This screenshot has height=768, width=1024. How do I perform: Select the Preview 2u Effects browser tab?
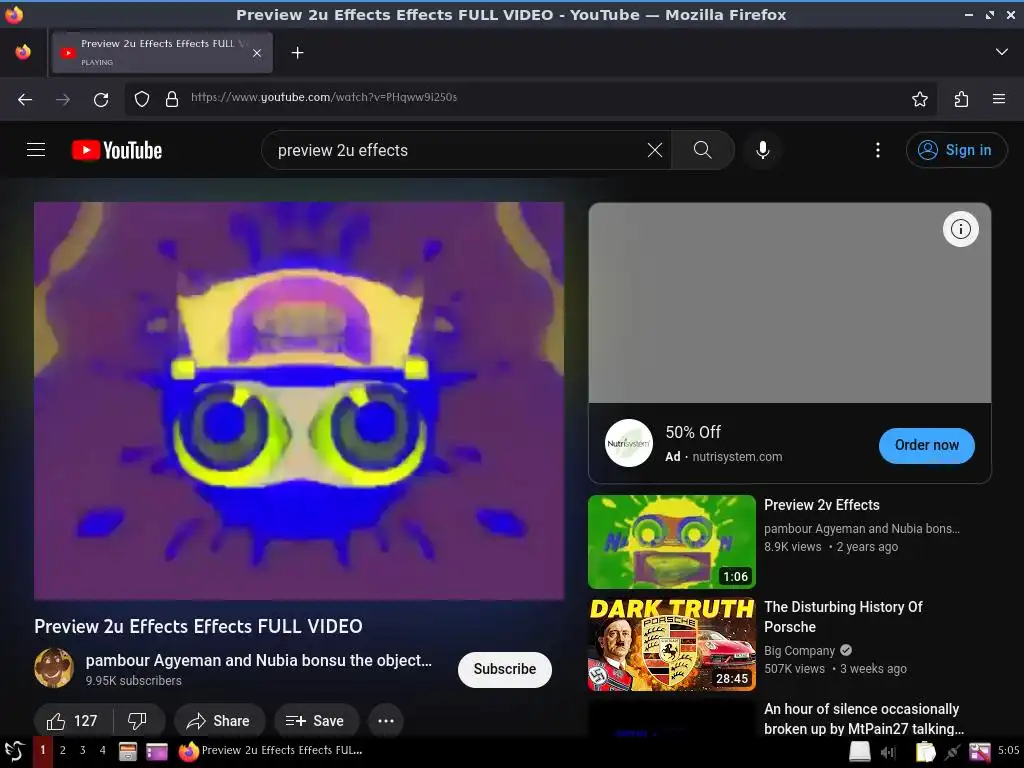point(162,52)
